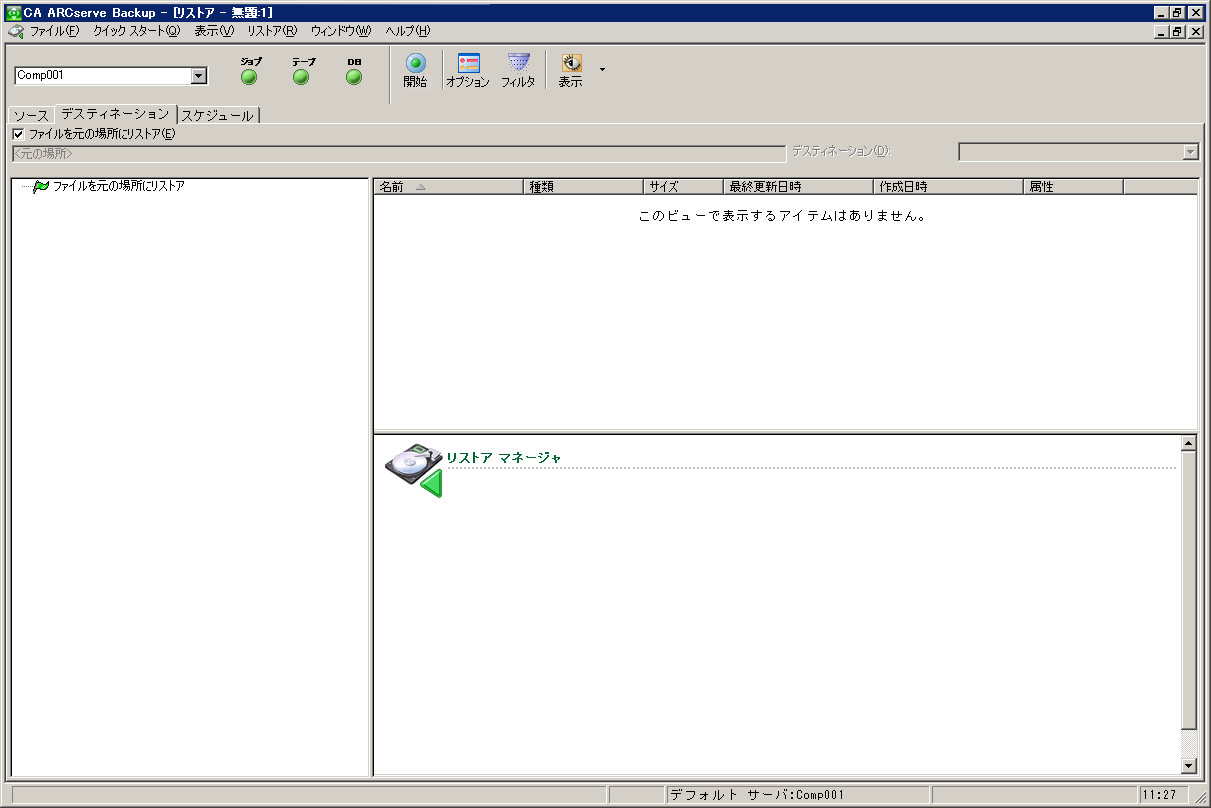Sort by 最終更新日時 column header
The height and width of the screenshot is (808, 1211).
tap(798, 187)
